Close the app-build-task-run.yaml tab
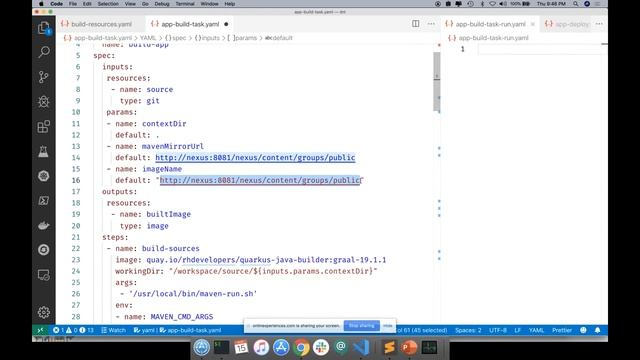The height and width of the screenshot is (360, 640). pos(532,24)
